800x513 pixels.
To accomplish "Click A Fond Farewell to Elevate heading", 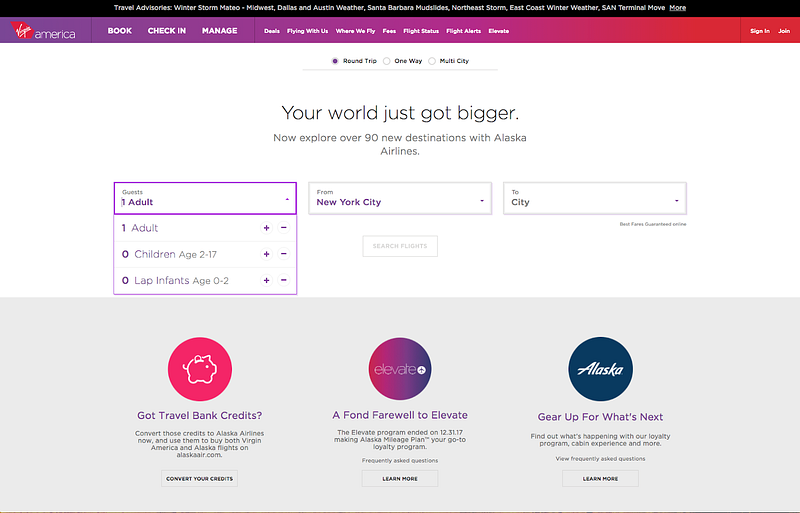I will coord(400,415).
